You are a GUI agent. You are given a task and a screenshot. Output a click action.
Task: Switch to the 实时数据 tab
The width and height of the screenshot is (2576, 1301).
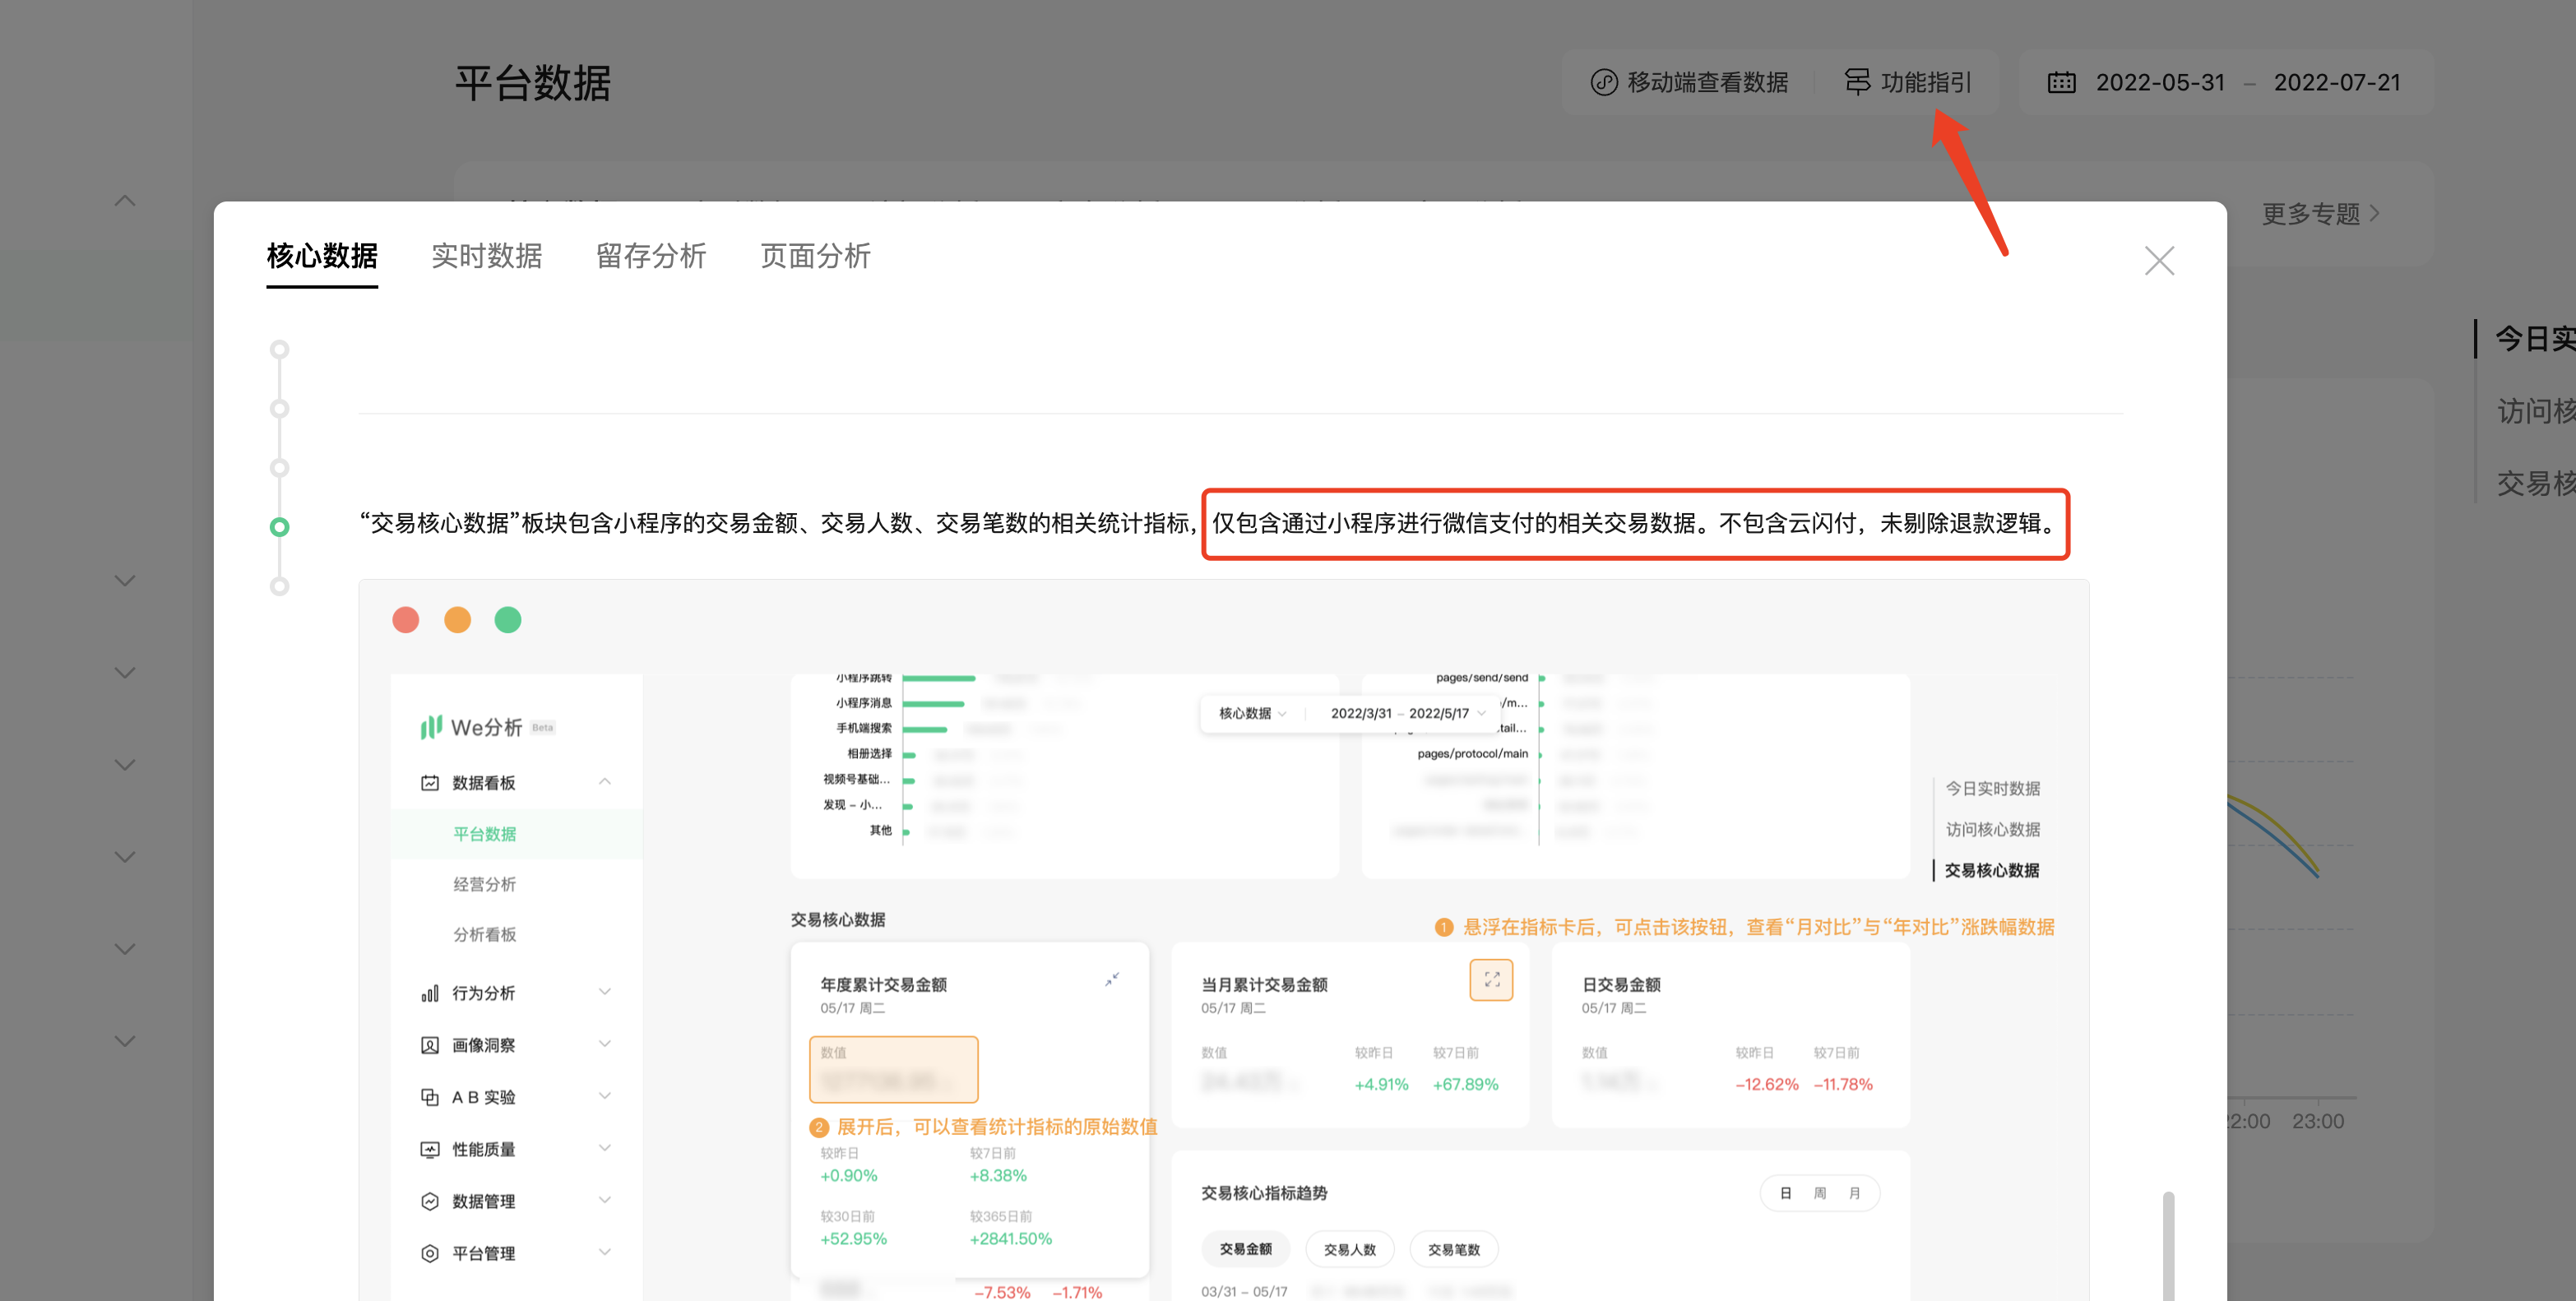pyautogui.click(x=486, y=256)
